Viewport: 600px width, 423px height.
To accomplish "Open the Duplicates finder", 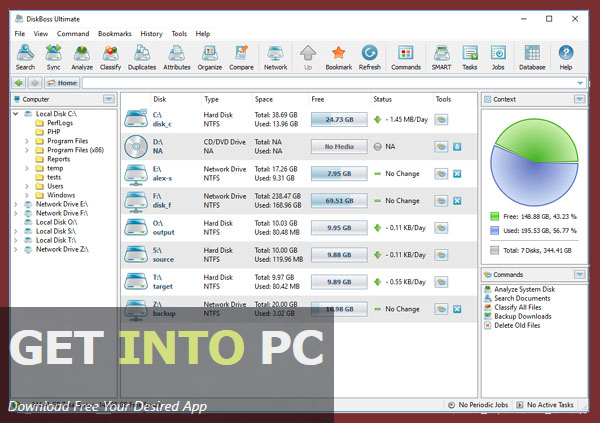I will (143, 57).
